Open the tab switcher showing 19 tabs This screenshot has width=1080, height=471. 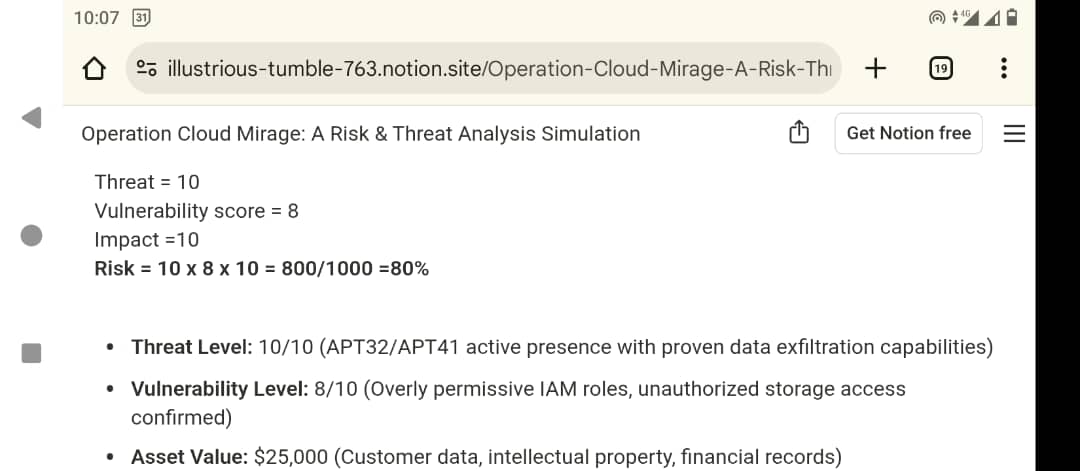(x=941, y=68)
